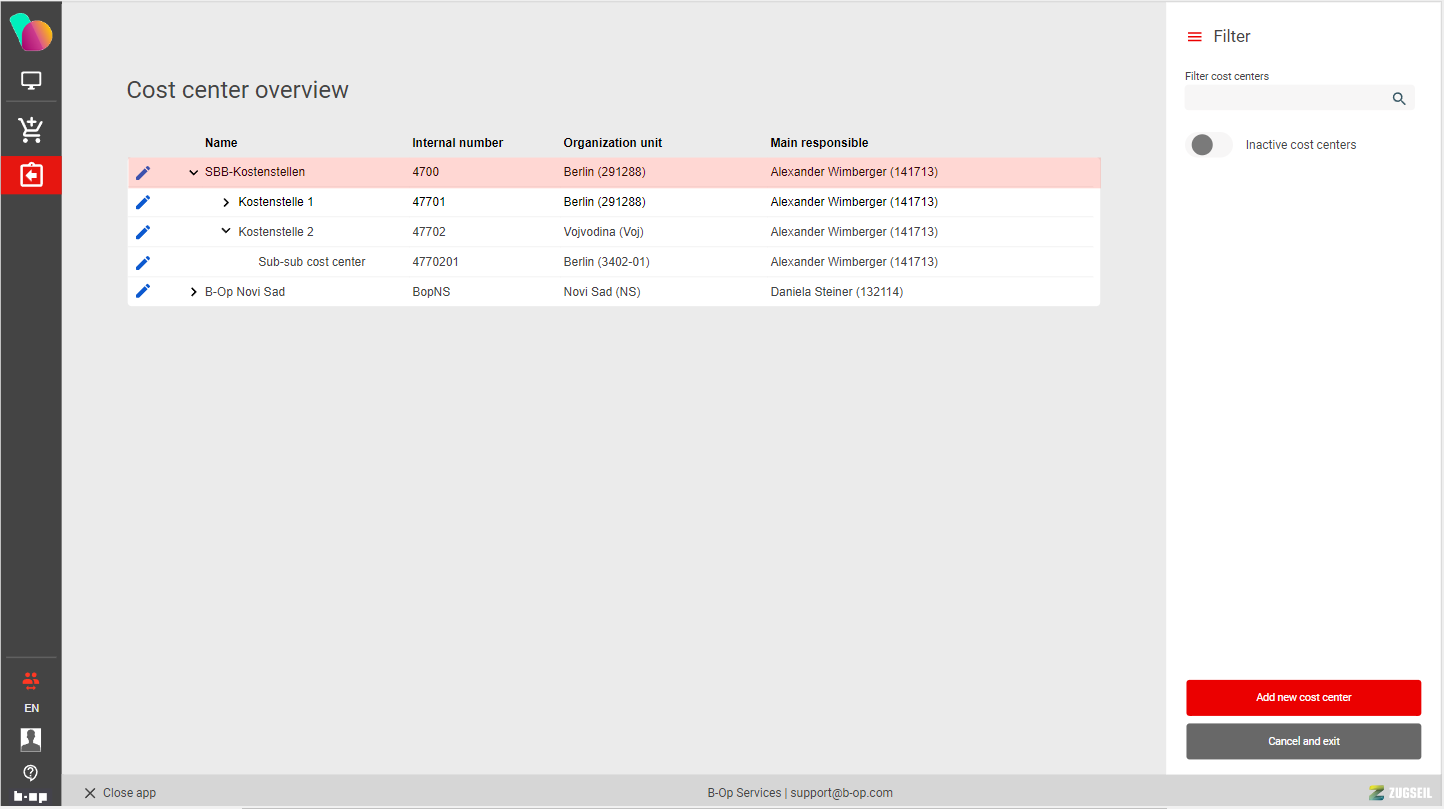1444x809 pixels.
Task: Open the help question mark icon
Action: pyautogui.click(x=31, y=773)
